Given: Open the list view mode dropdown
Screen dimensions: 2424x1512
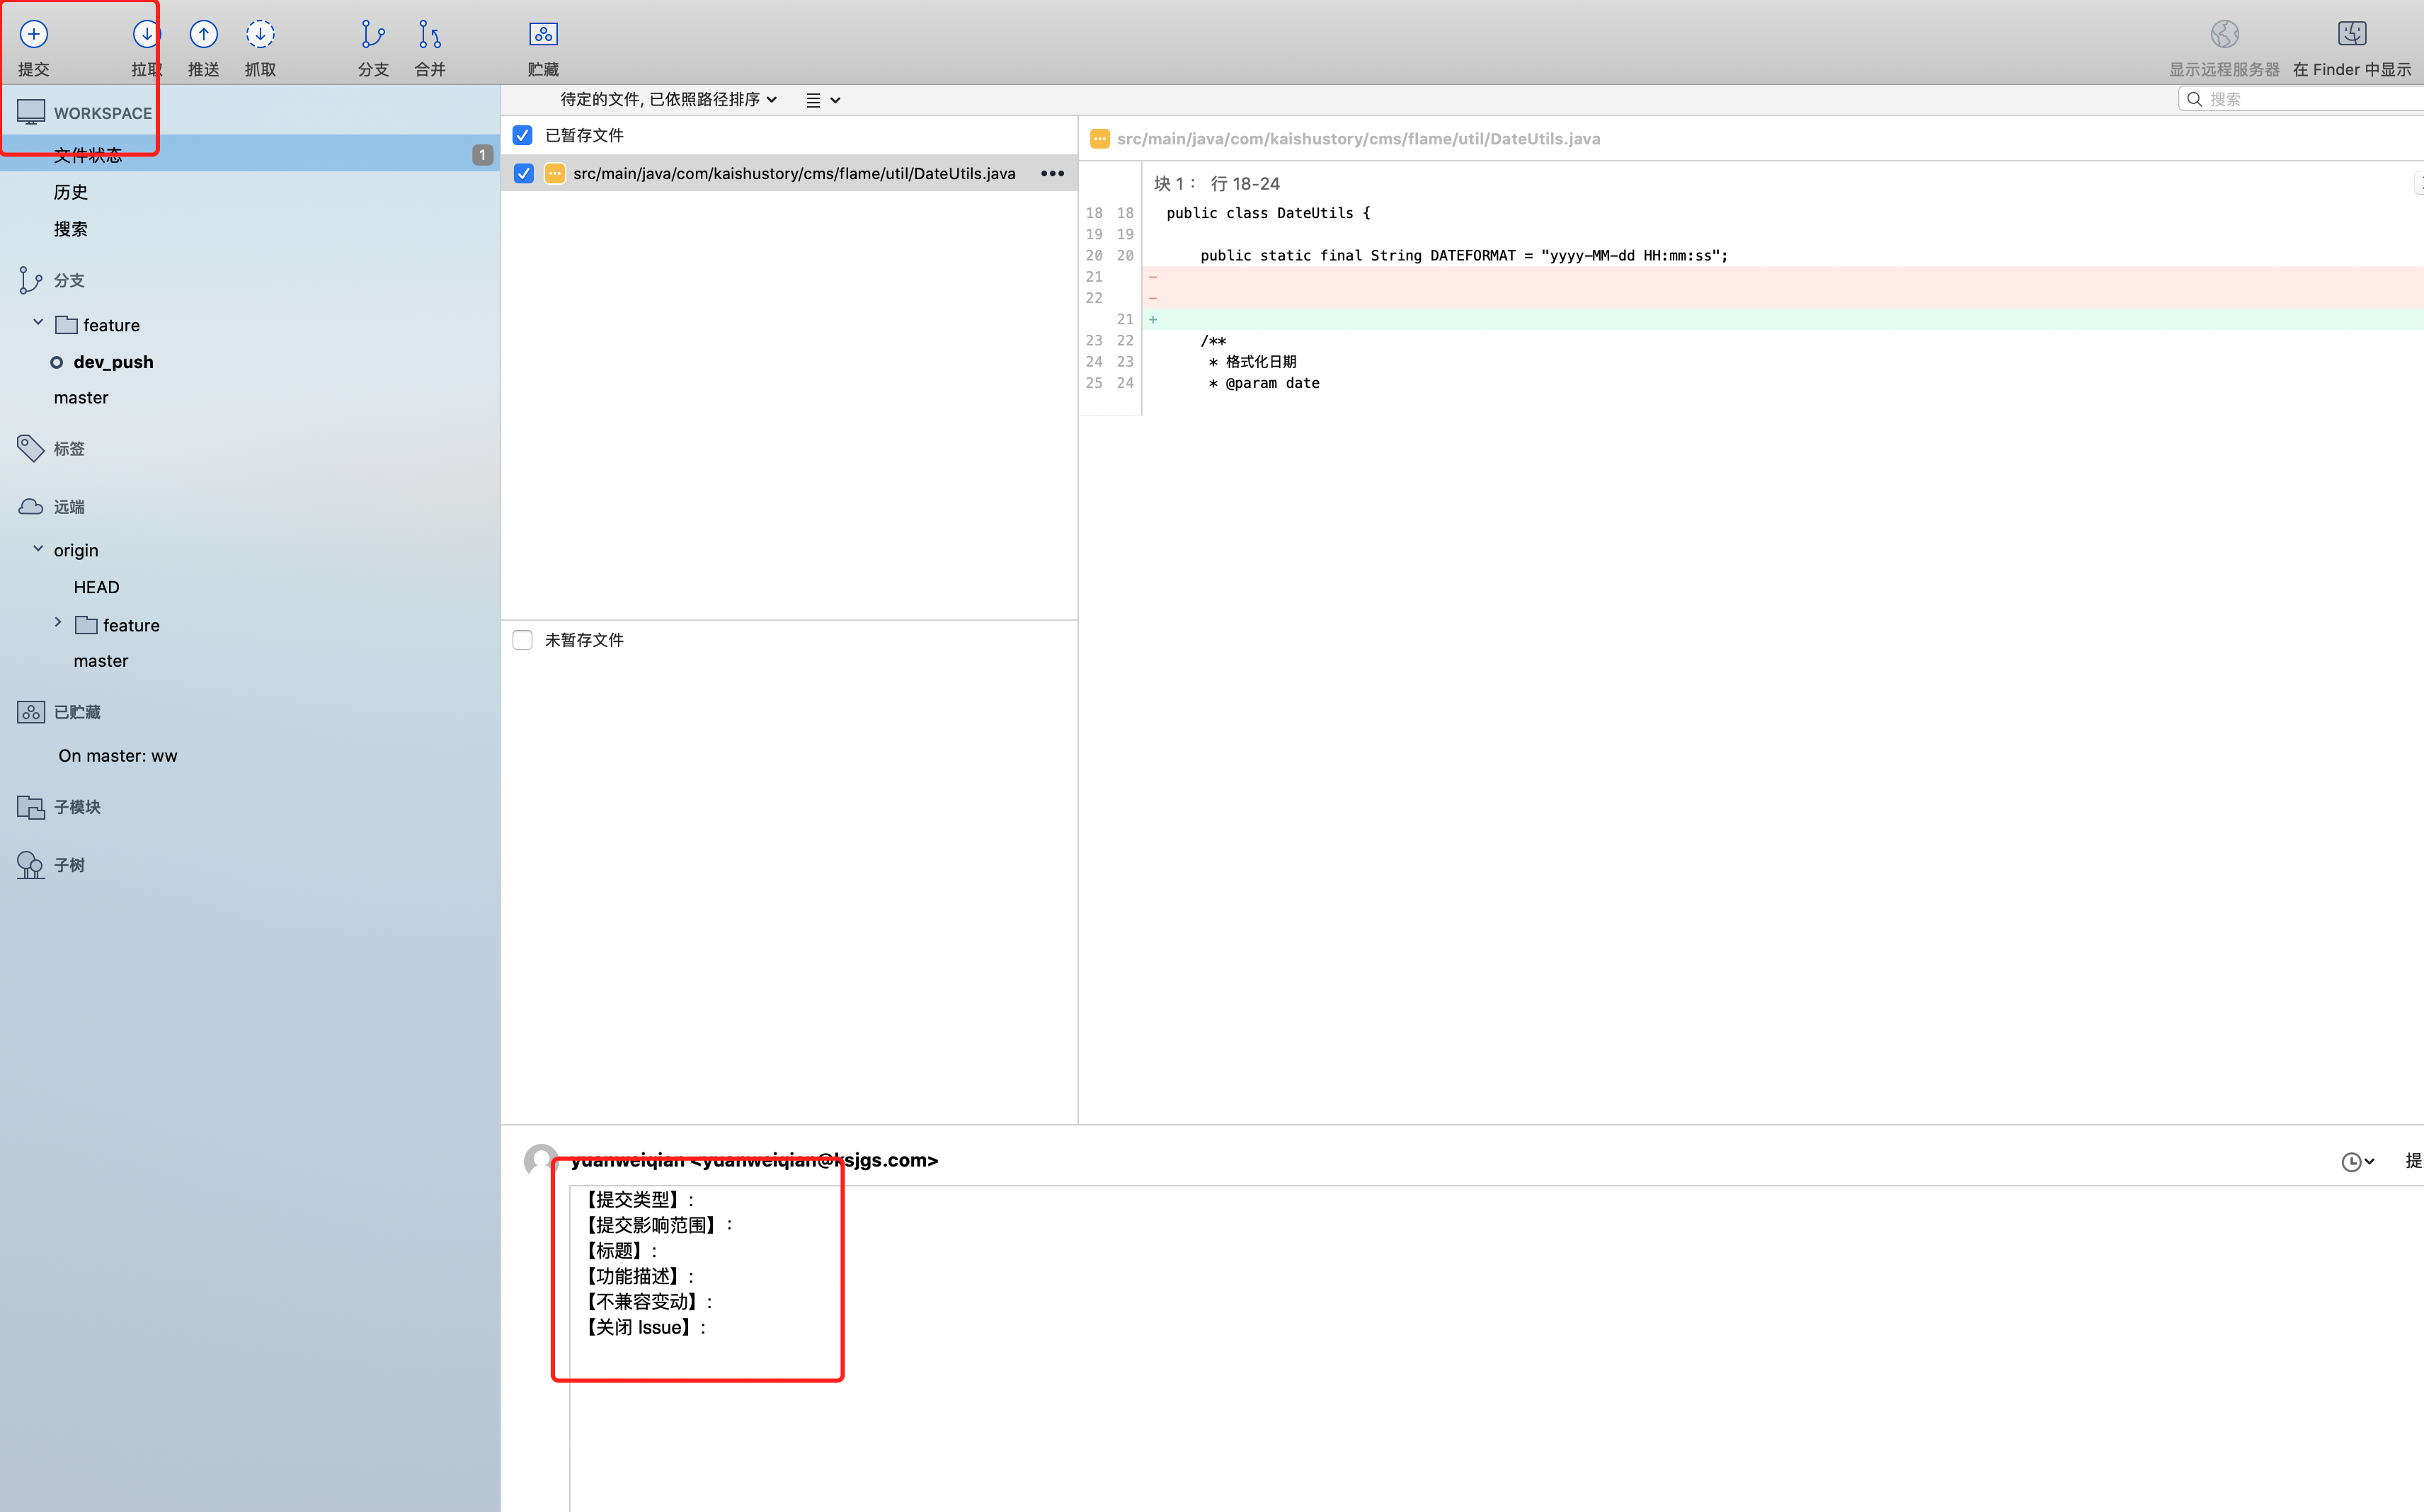Looking at the screenshot, I should pyautogui.click(x=823, y=100).
